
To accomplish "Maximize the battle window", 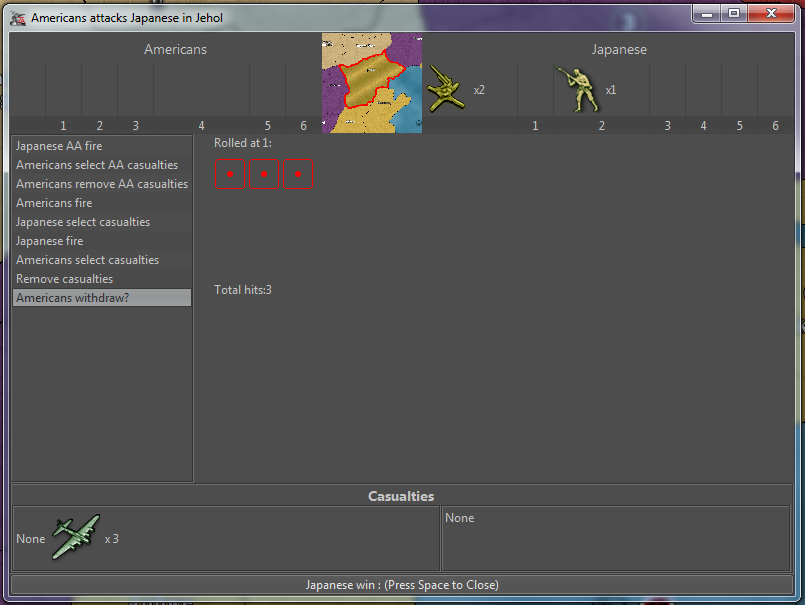I will click(x=734, y=13).
